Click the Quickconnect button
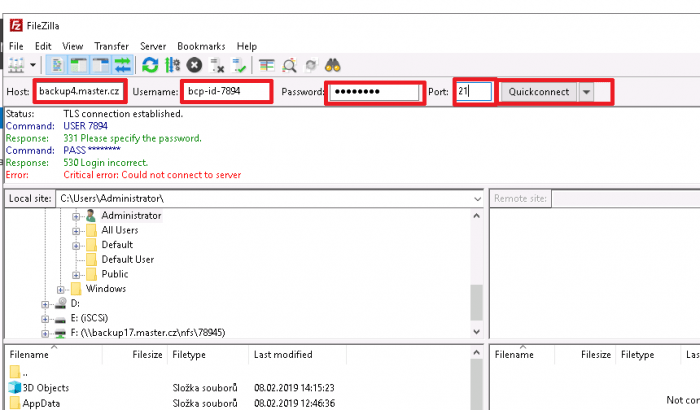 [x=538, y=92]
